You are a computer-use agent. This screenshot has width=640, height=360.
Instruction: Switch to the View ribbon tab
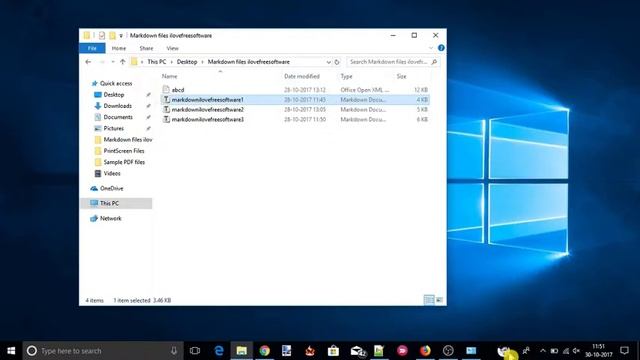(172, 48)
